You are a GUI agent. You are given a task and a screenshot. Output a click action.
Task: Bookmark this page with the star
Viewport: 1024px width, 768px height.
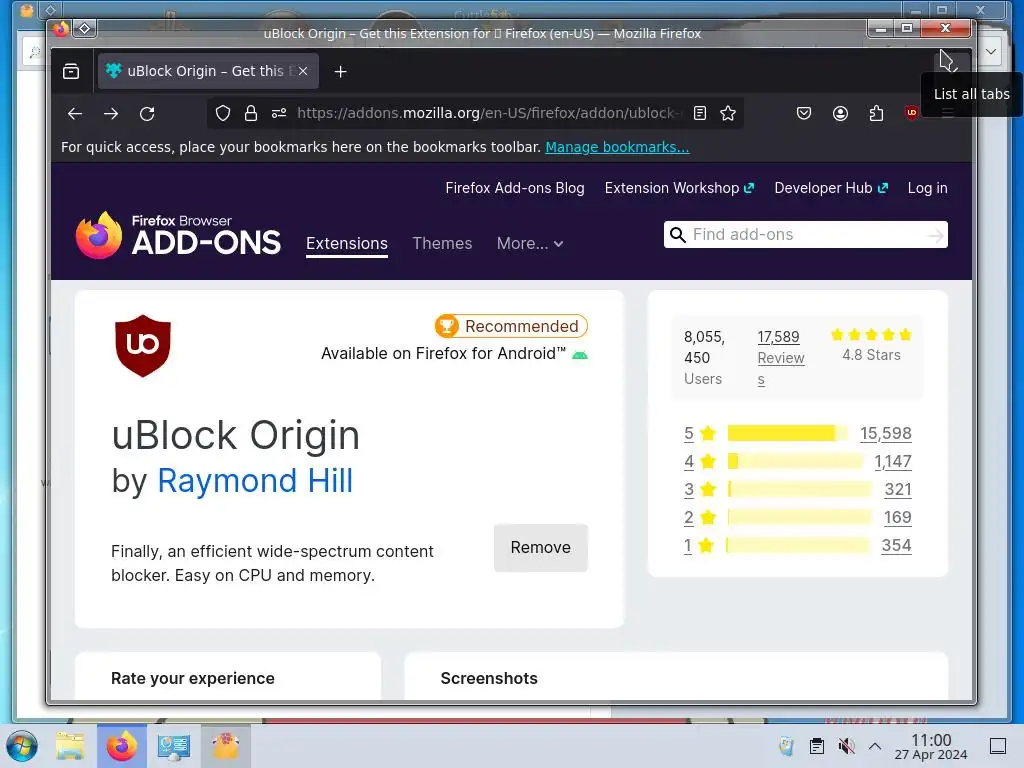point(728,114)
